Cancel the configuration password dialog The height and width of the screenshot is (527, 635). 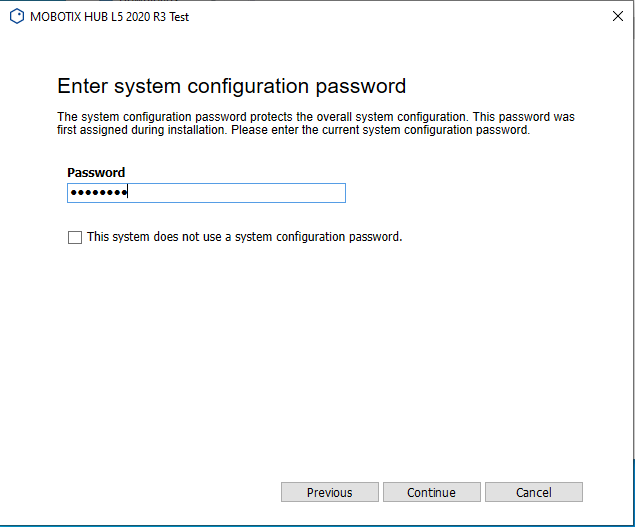533,492
